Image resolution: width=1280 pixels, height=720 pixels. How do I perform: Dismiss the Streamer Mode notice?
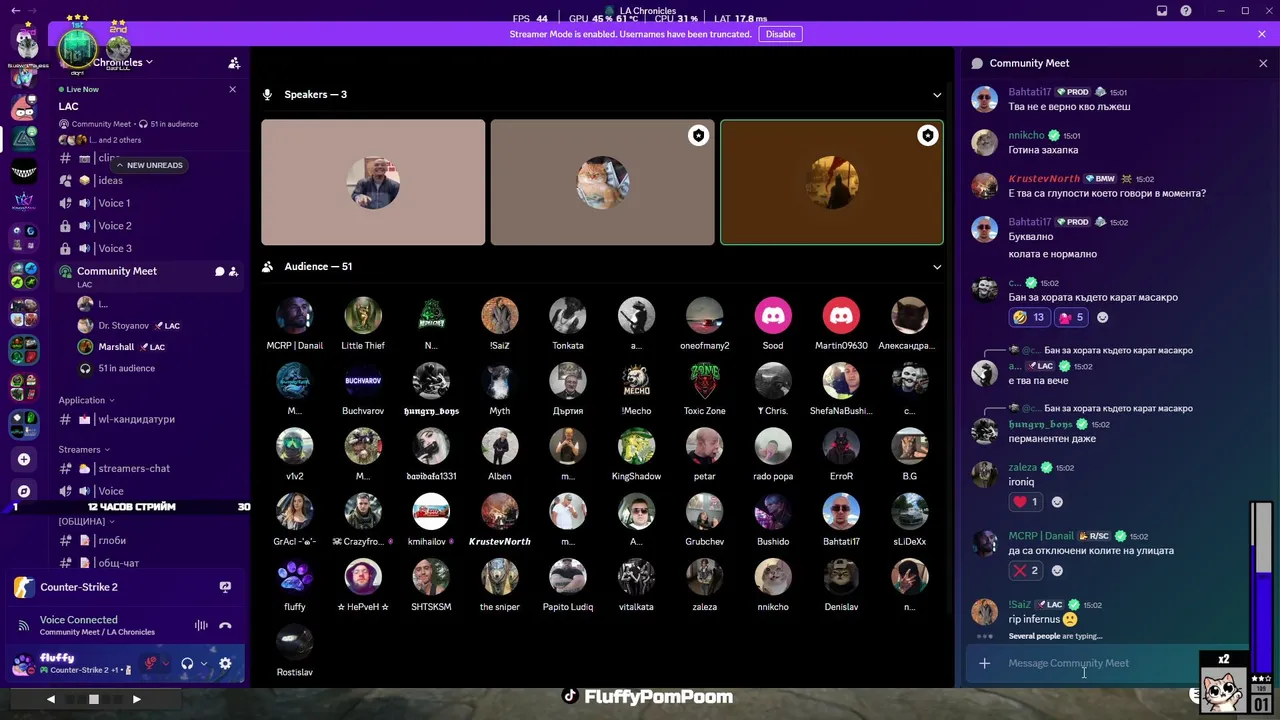pyautogui.click(x=1262, y=34)
